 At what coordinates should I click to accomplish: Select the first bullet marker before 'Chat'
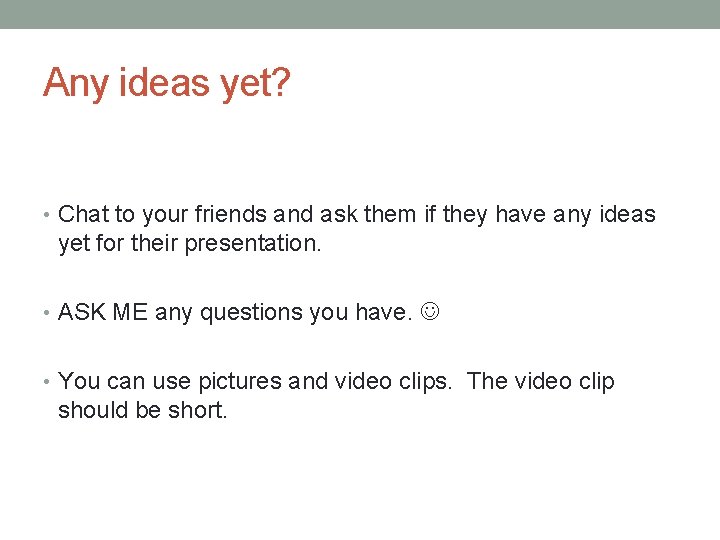pos(46,214)
